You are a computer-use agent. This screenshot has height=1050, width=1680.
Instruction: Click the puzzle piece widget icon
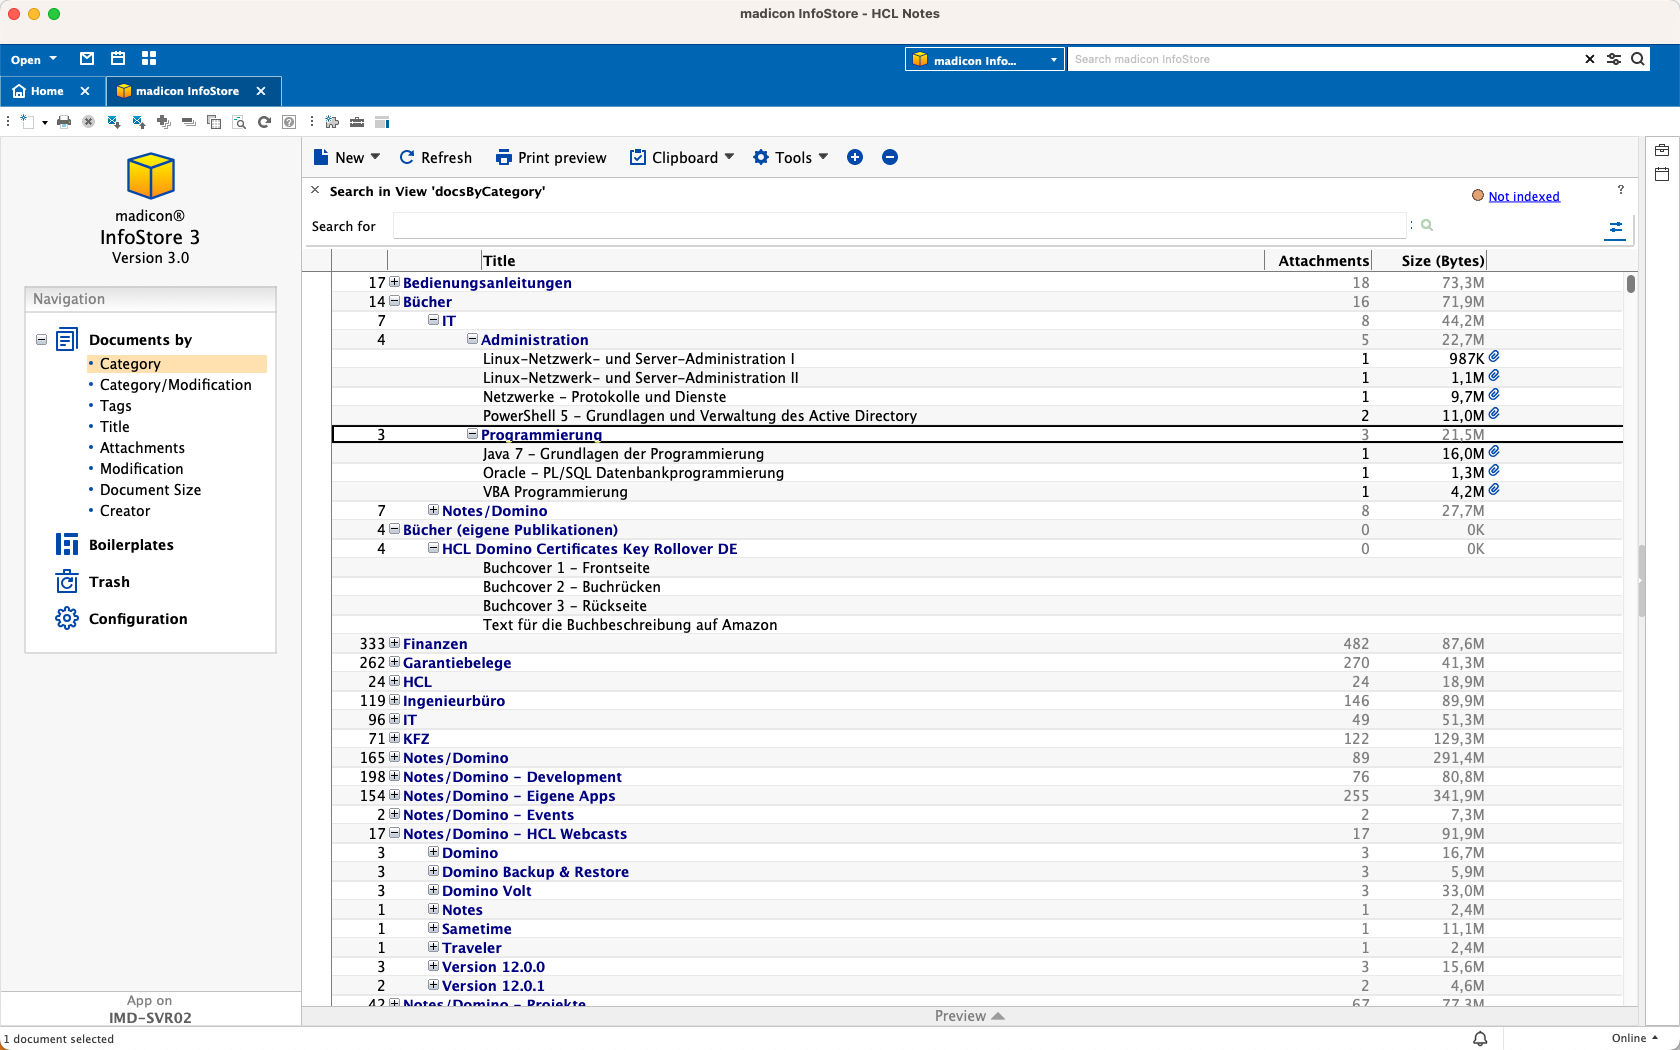[332, 122]
